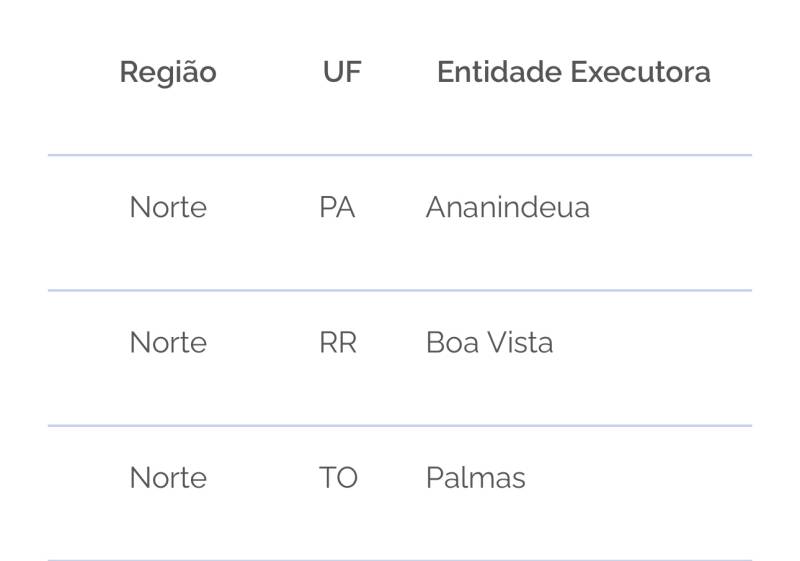Select the Ananindeua entity cell
Screen dimensions: 800x561
(508, 208)
